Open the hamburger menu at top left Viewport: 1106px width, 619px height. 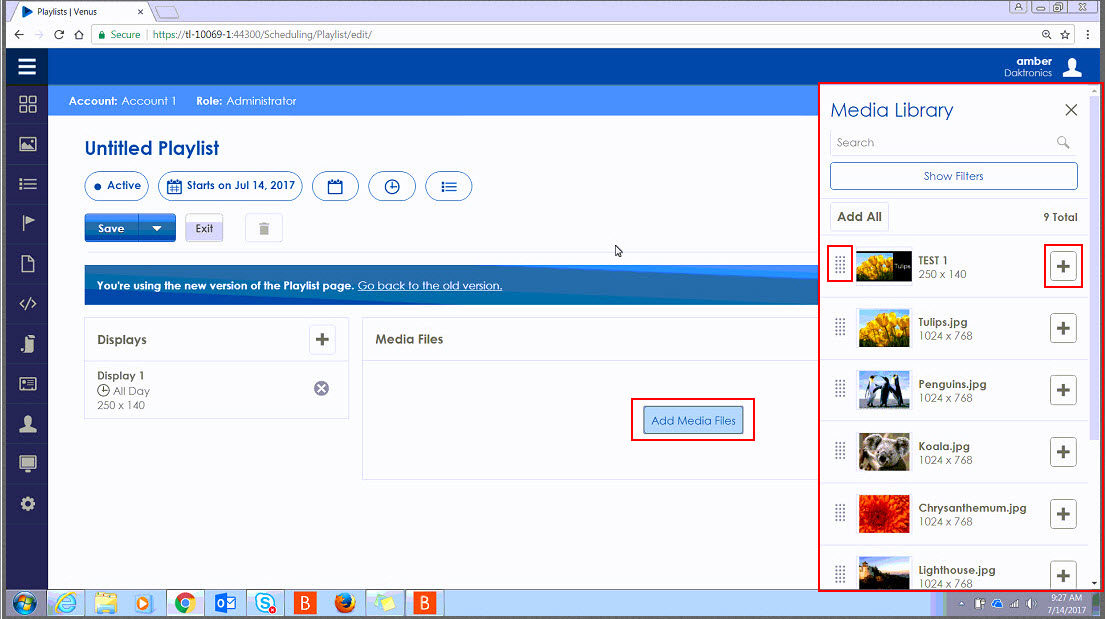coord(26,66)
